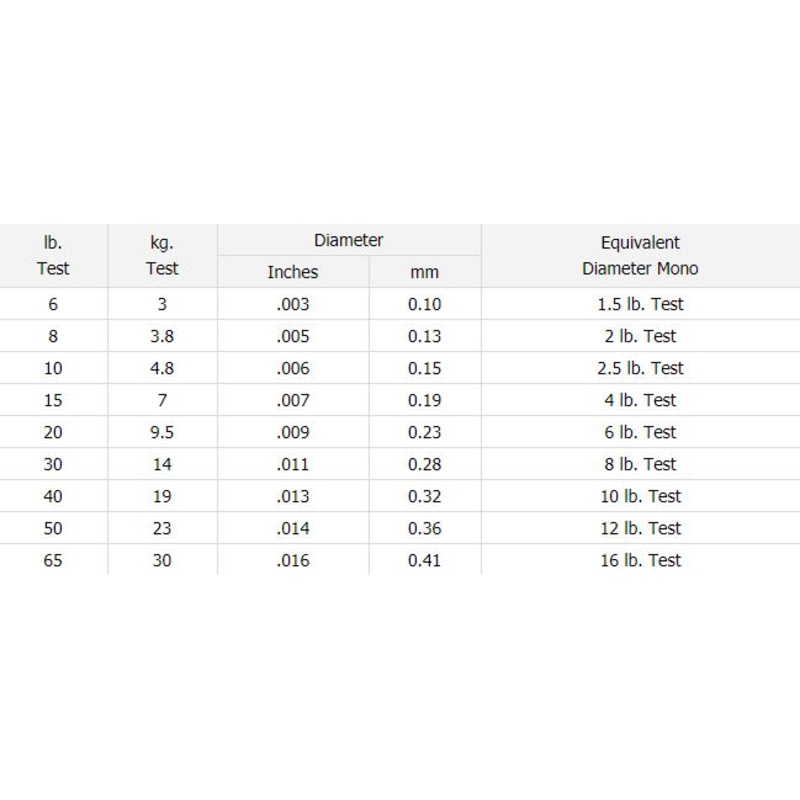Click the 'Inches' sub-column header
800x800 pixels.
point(292,272)
